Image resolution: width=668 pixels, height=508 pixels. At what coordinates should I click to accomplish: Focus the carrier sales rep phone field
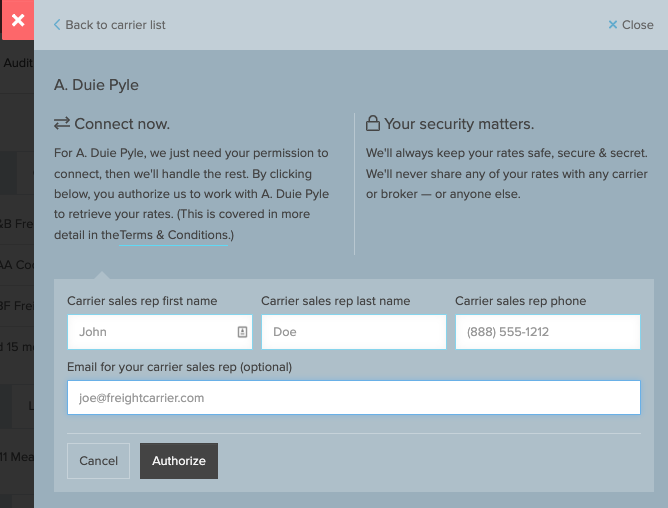click(x=548, y=332)
